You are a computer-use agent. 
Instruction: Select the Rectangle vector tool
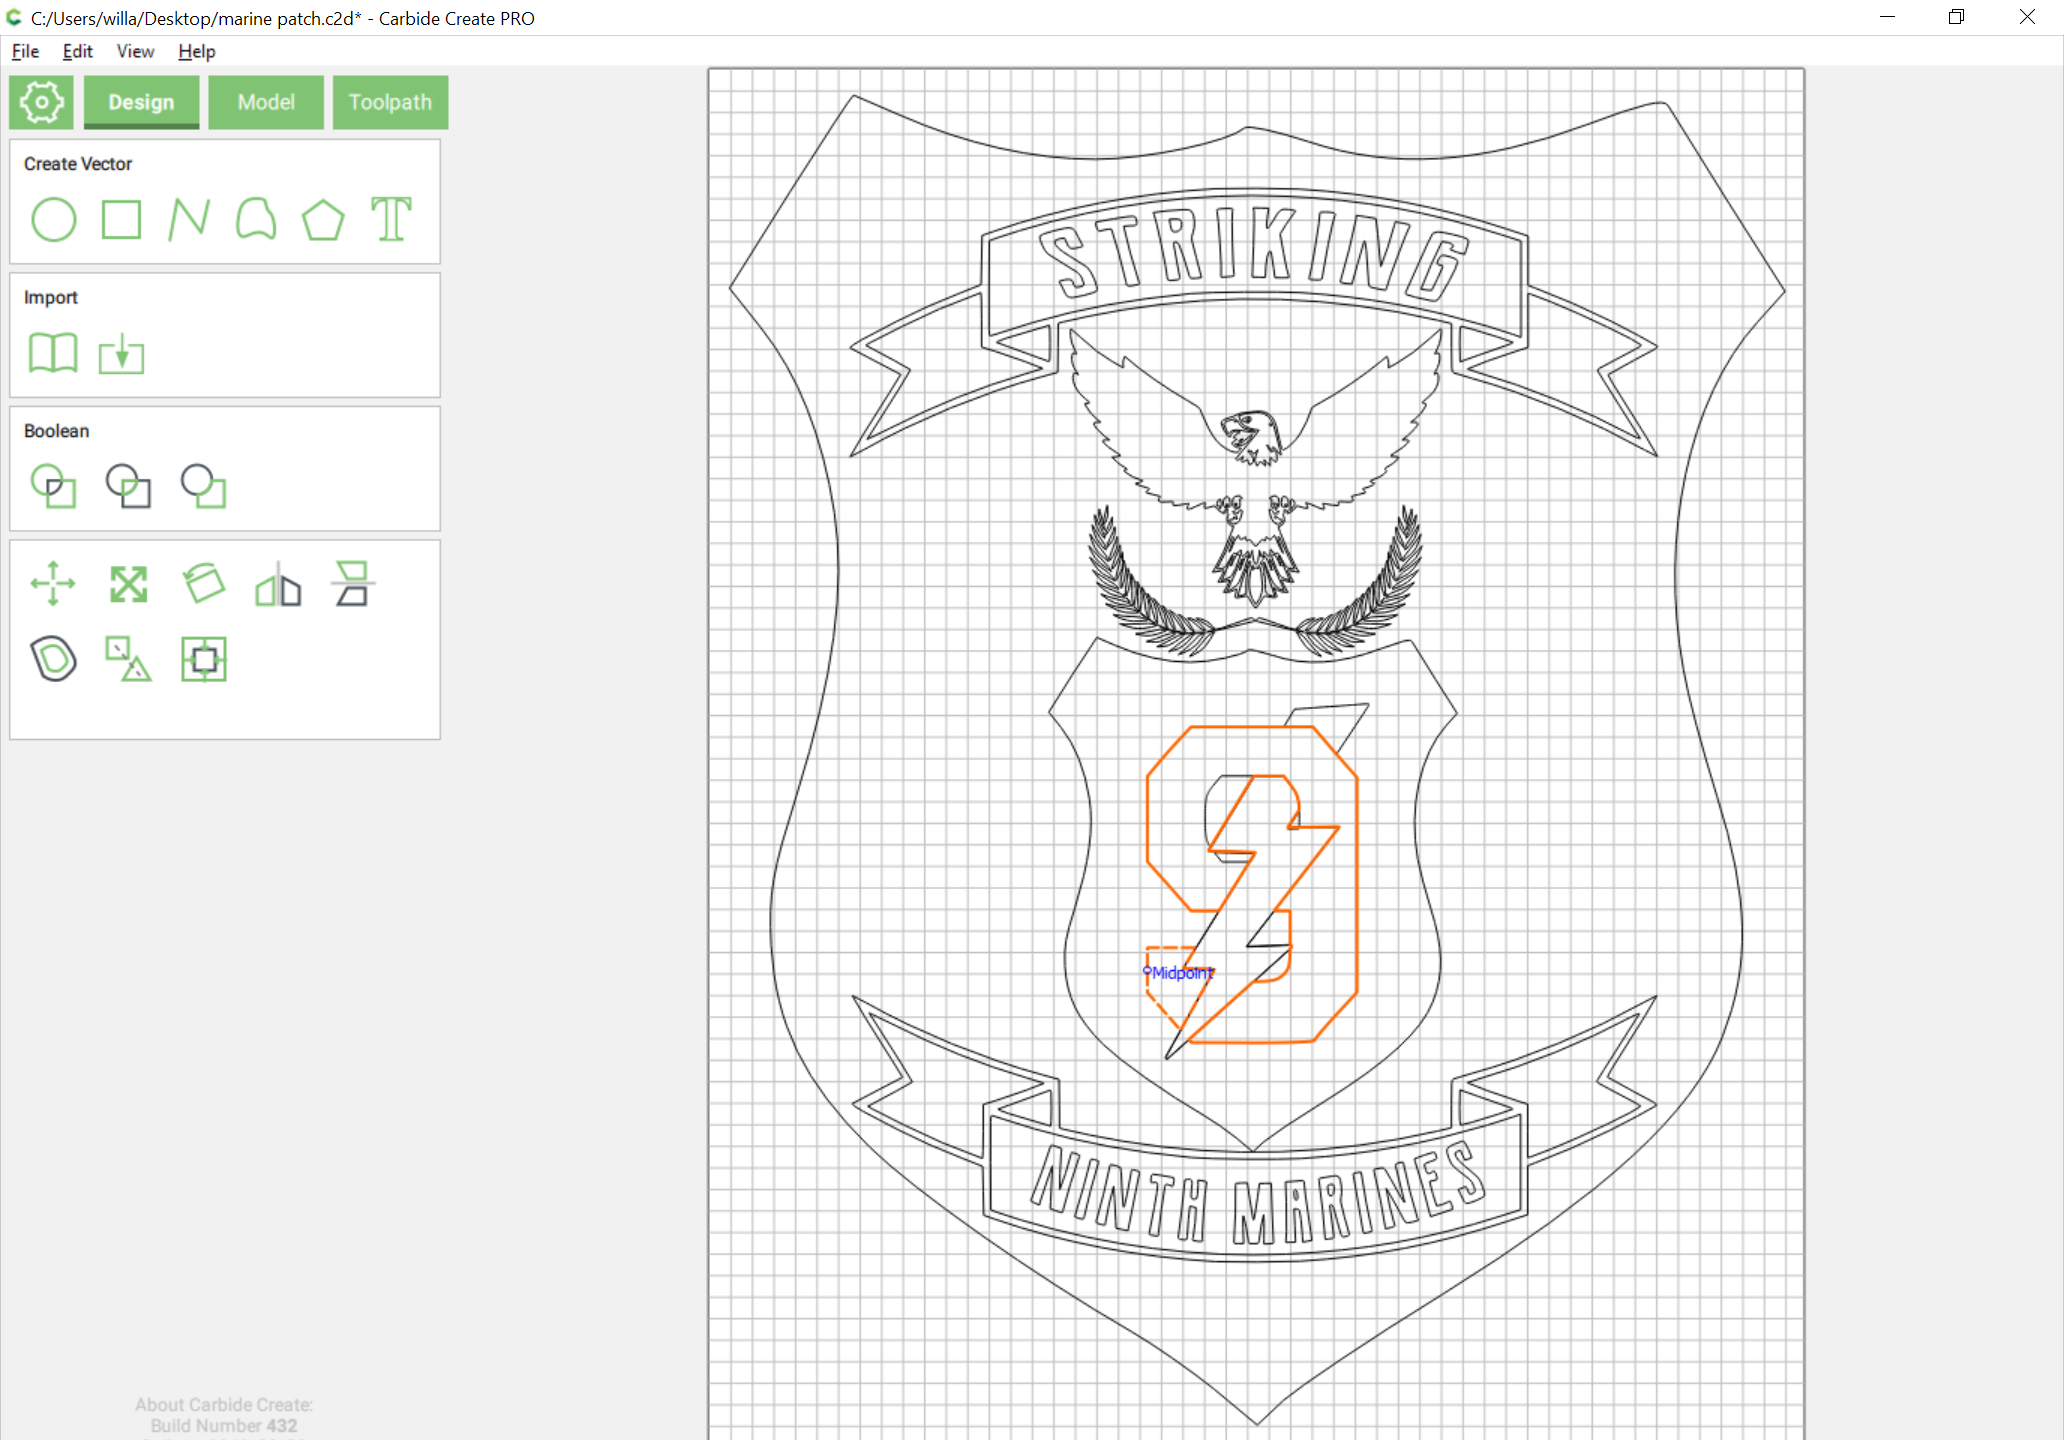click(x=121, y=220)
